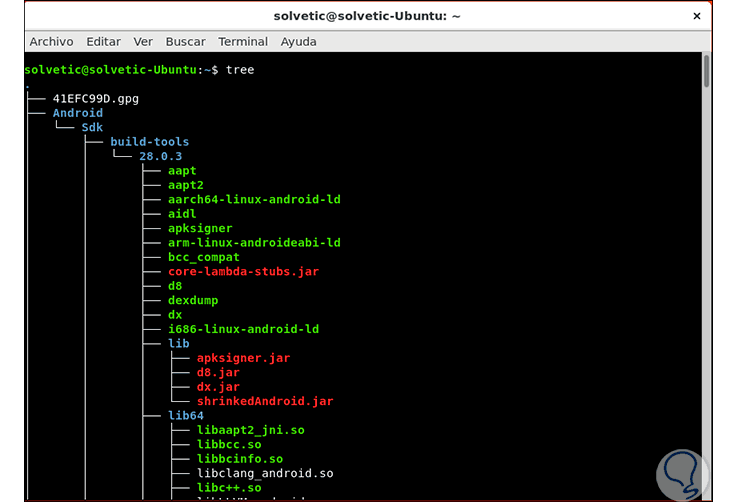The height and width of the screenshot is (502, 738).
Task: Click the aarch64-linux-android-ld entry
Action: [254, 199]
